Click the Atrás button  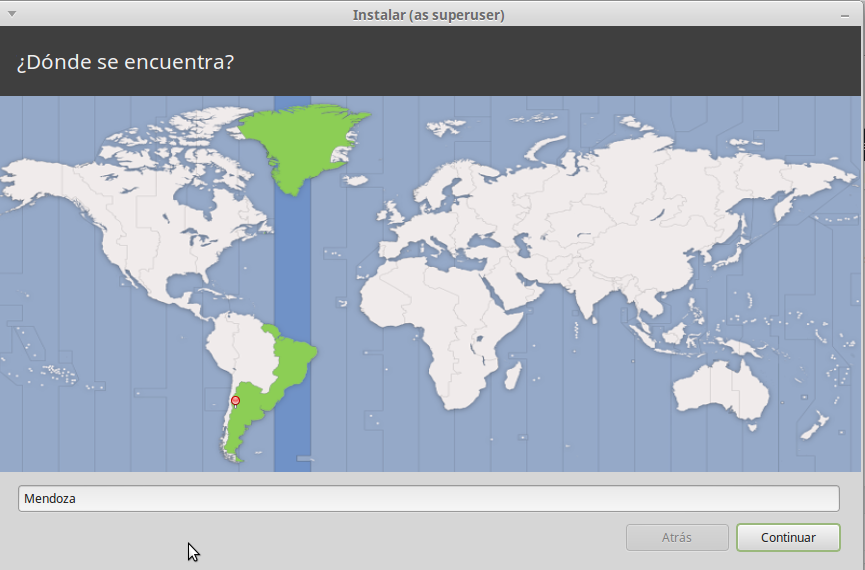(x=676, y=537)
